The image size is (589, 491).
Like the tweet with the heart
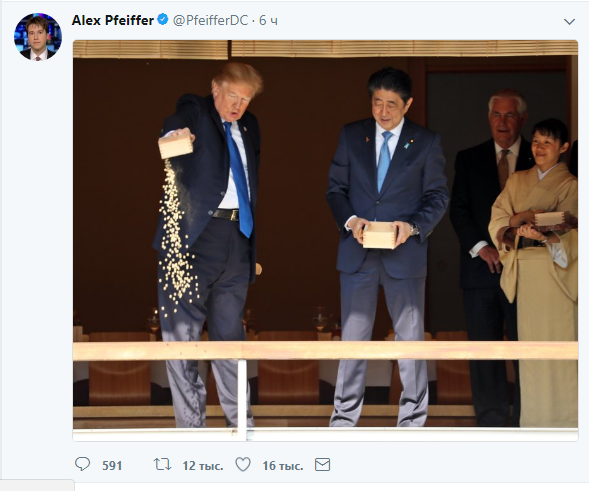click(x=243, y=465)
